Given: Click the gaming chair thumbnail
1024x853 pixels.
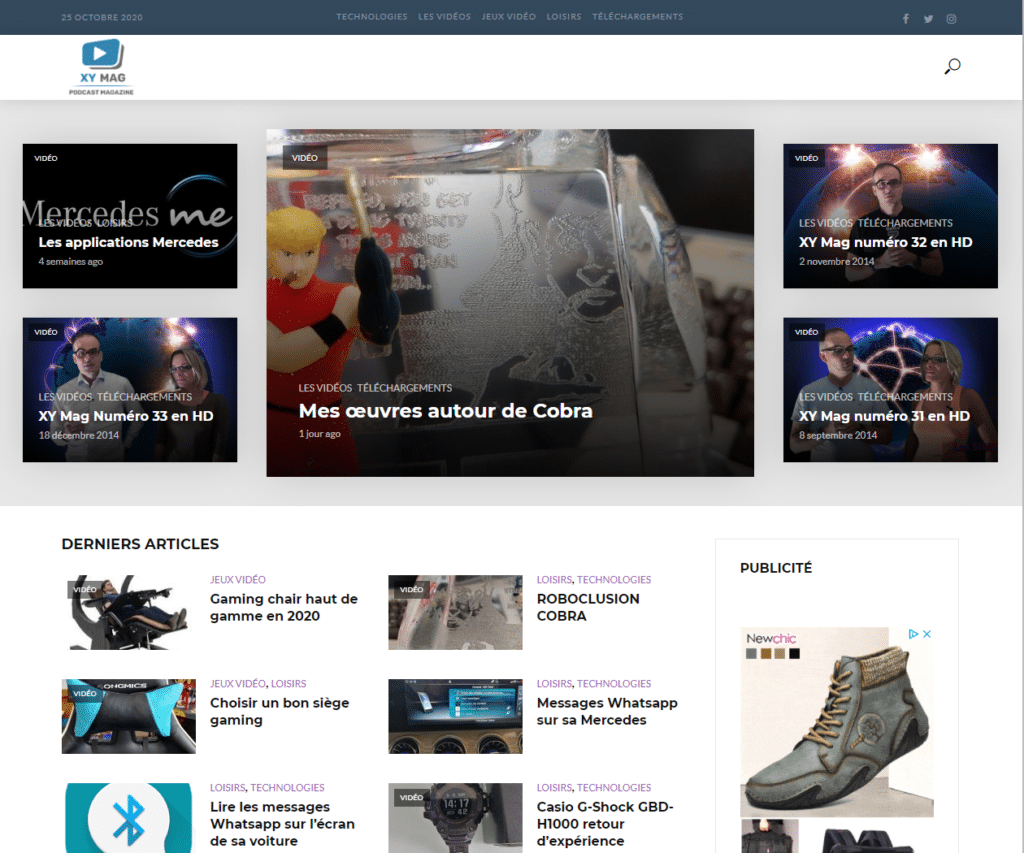Looking at the screenshot, I should click(129, 612).
